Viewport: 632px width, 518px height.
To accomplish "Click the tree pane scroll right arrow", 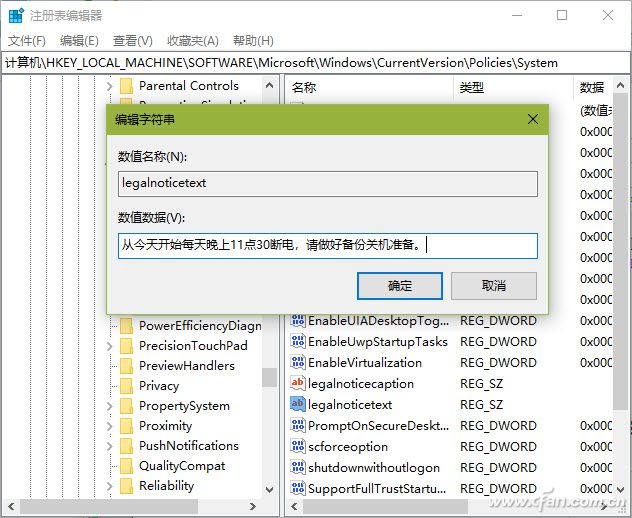I will tap(253, 506).
